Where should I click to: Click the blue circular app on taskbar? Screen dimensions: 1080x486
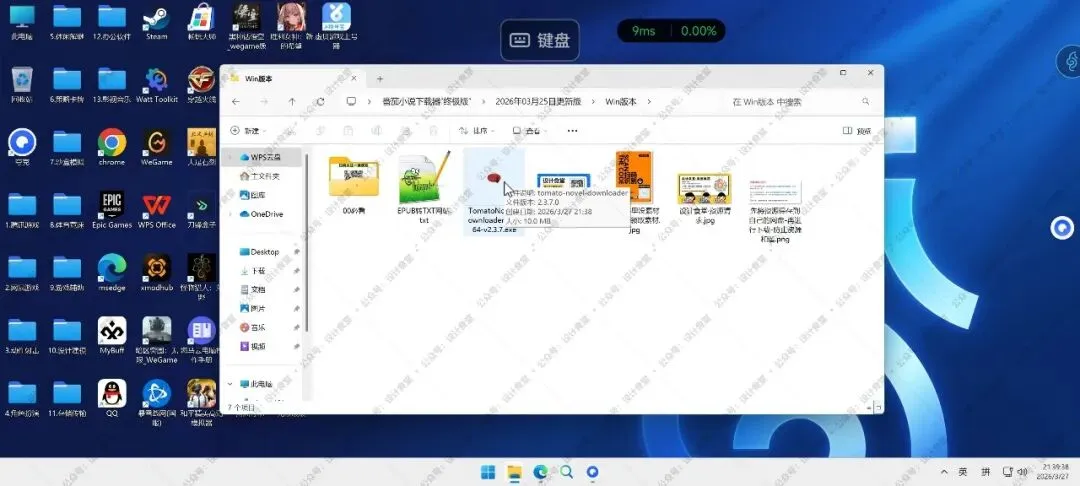pyautogui.click(x=592, y=472)
